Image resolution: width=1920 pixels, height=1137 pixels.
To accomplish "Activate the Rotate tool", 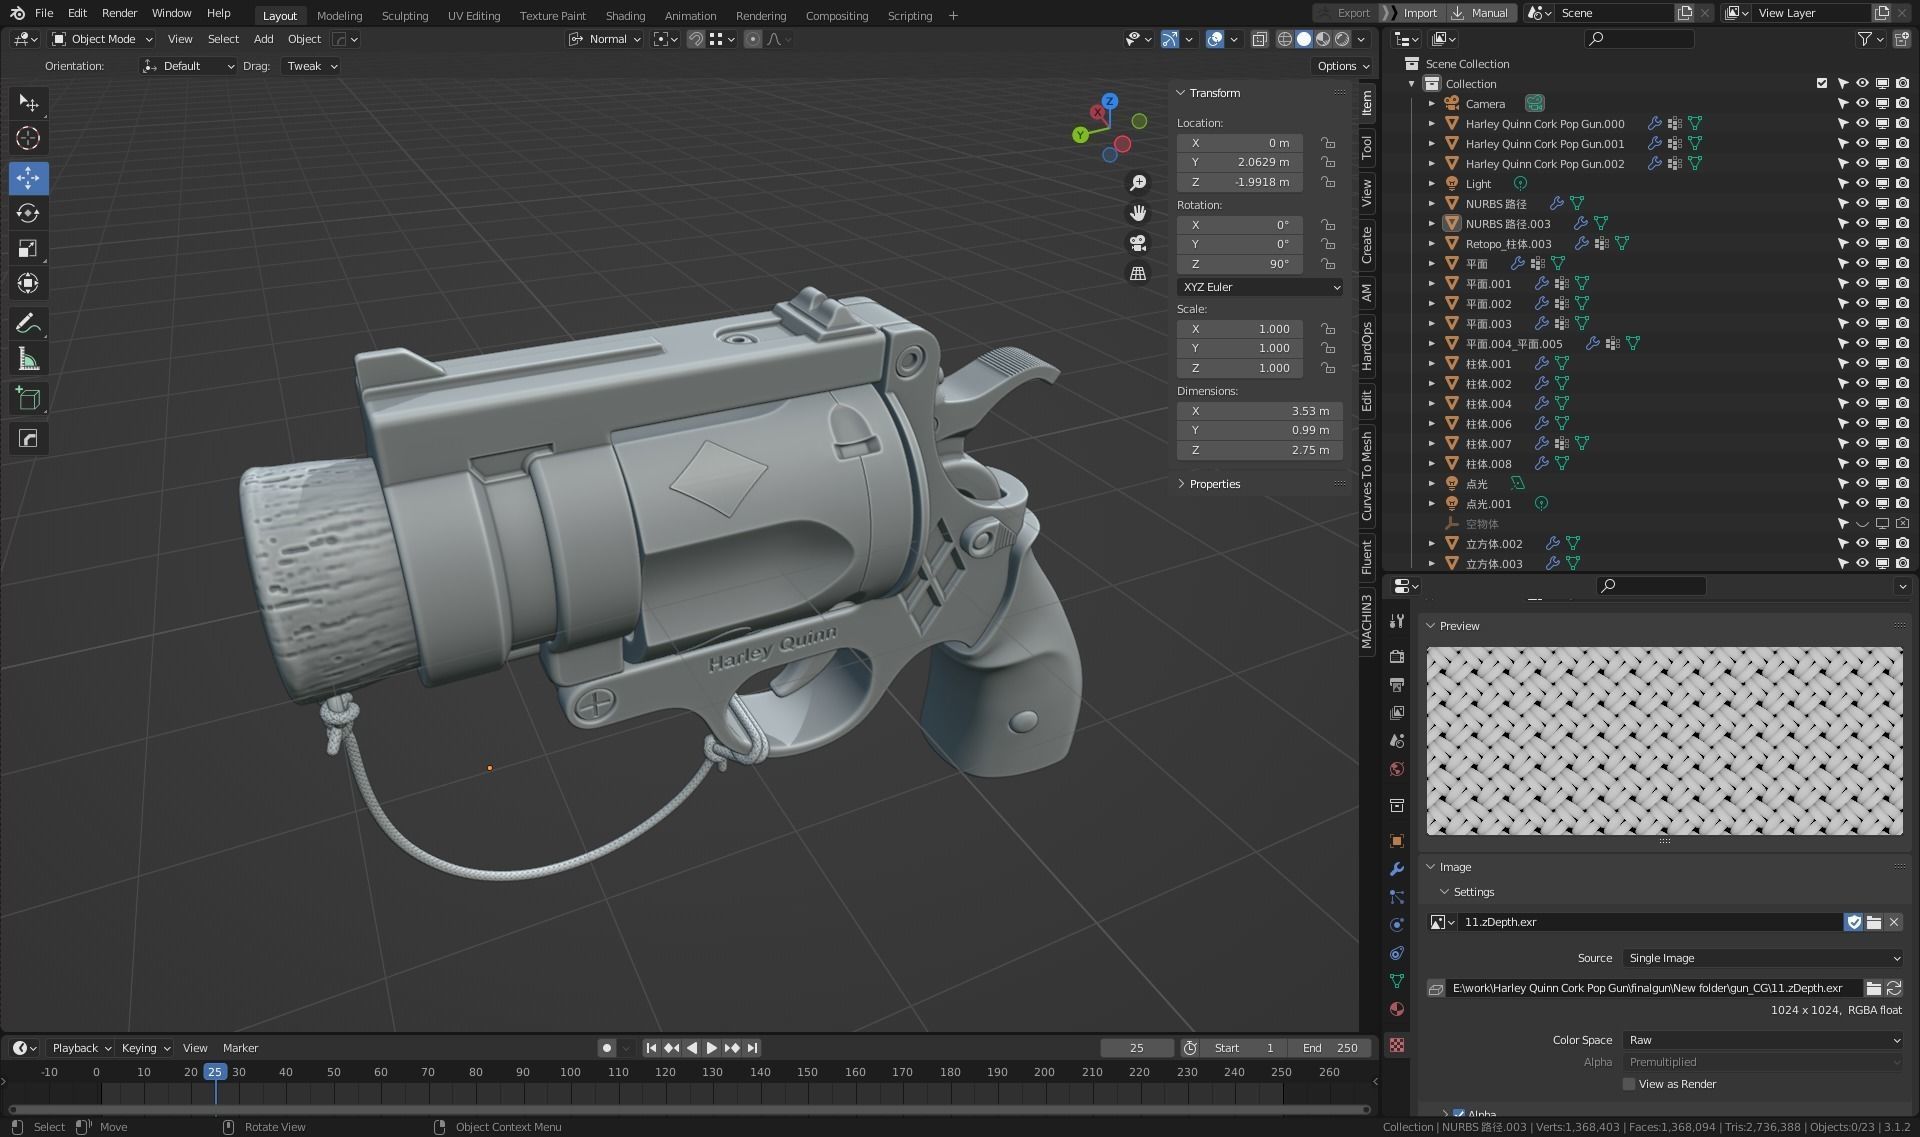I will 28,213.
